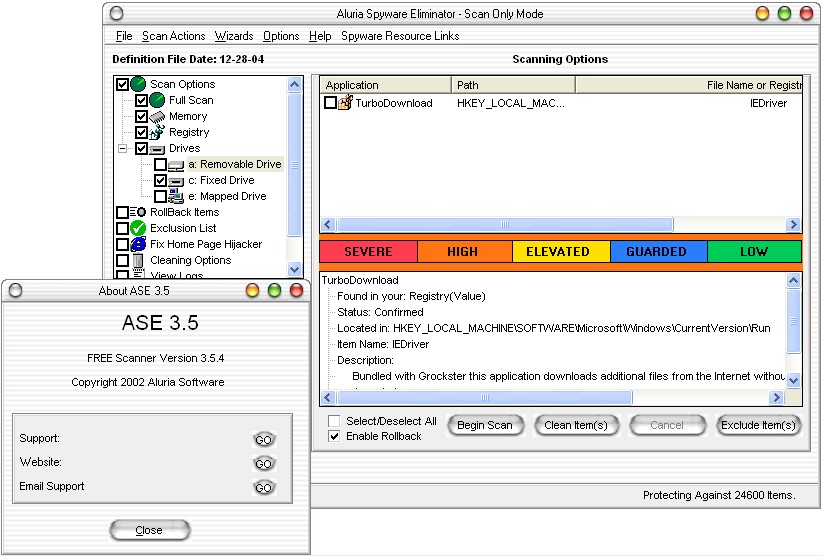
Task: Toggle the Memory checkbox
Action: pos(141,116)
